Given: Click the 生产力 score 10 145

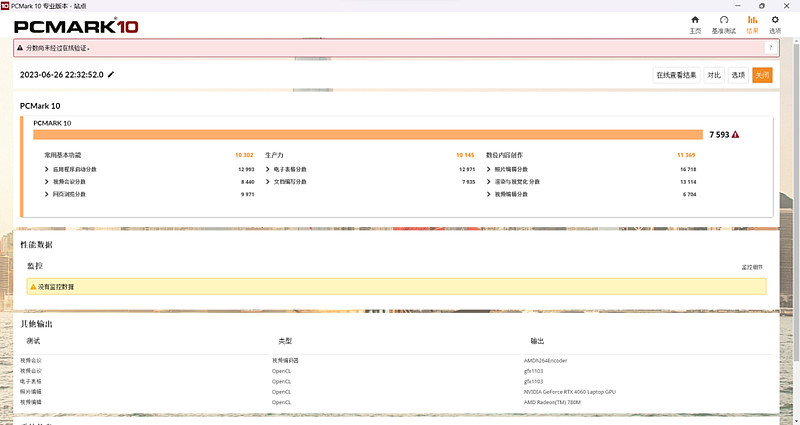Looking at the screenshot, I should [465, 155].
